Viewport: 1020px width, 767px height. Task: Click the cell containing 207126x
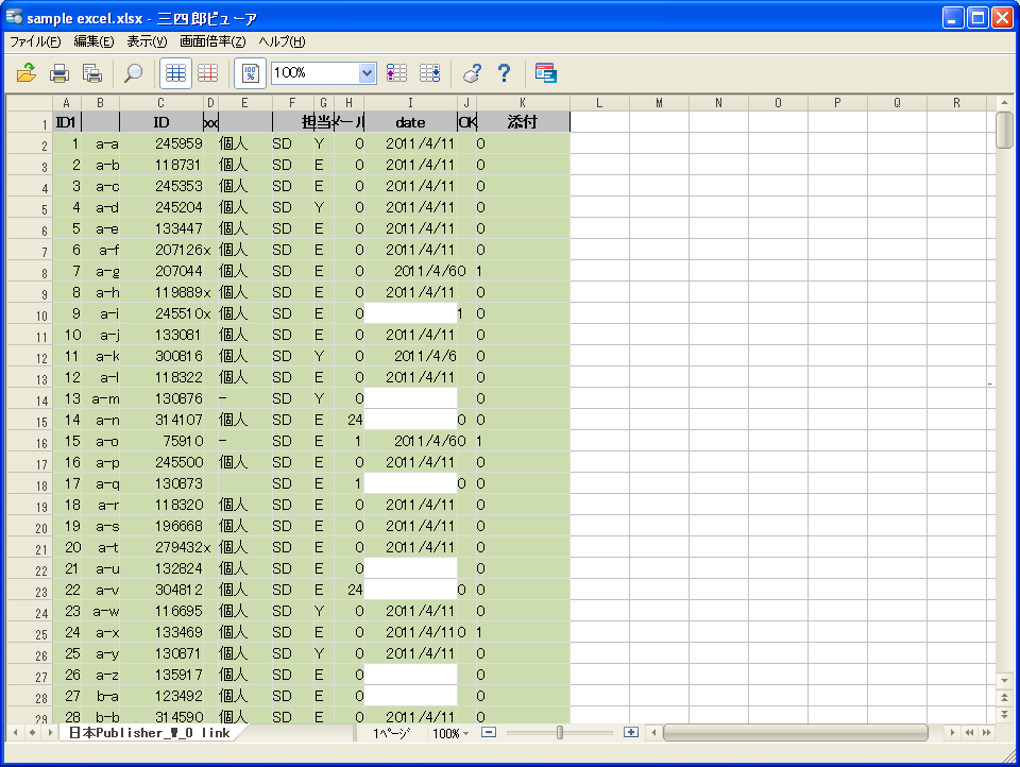click(x=161, y=250)
